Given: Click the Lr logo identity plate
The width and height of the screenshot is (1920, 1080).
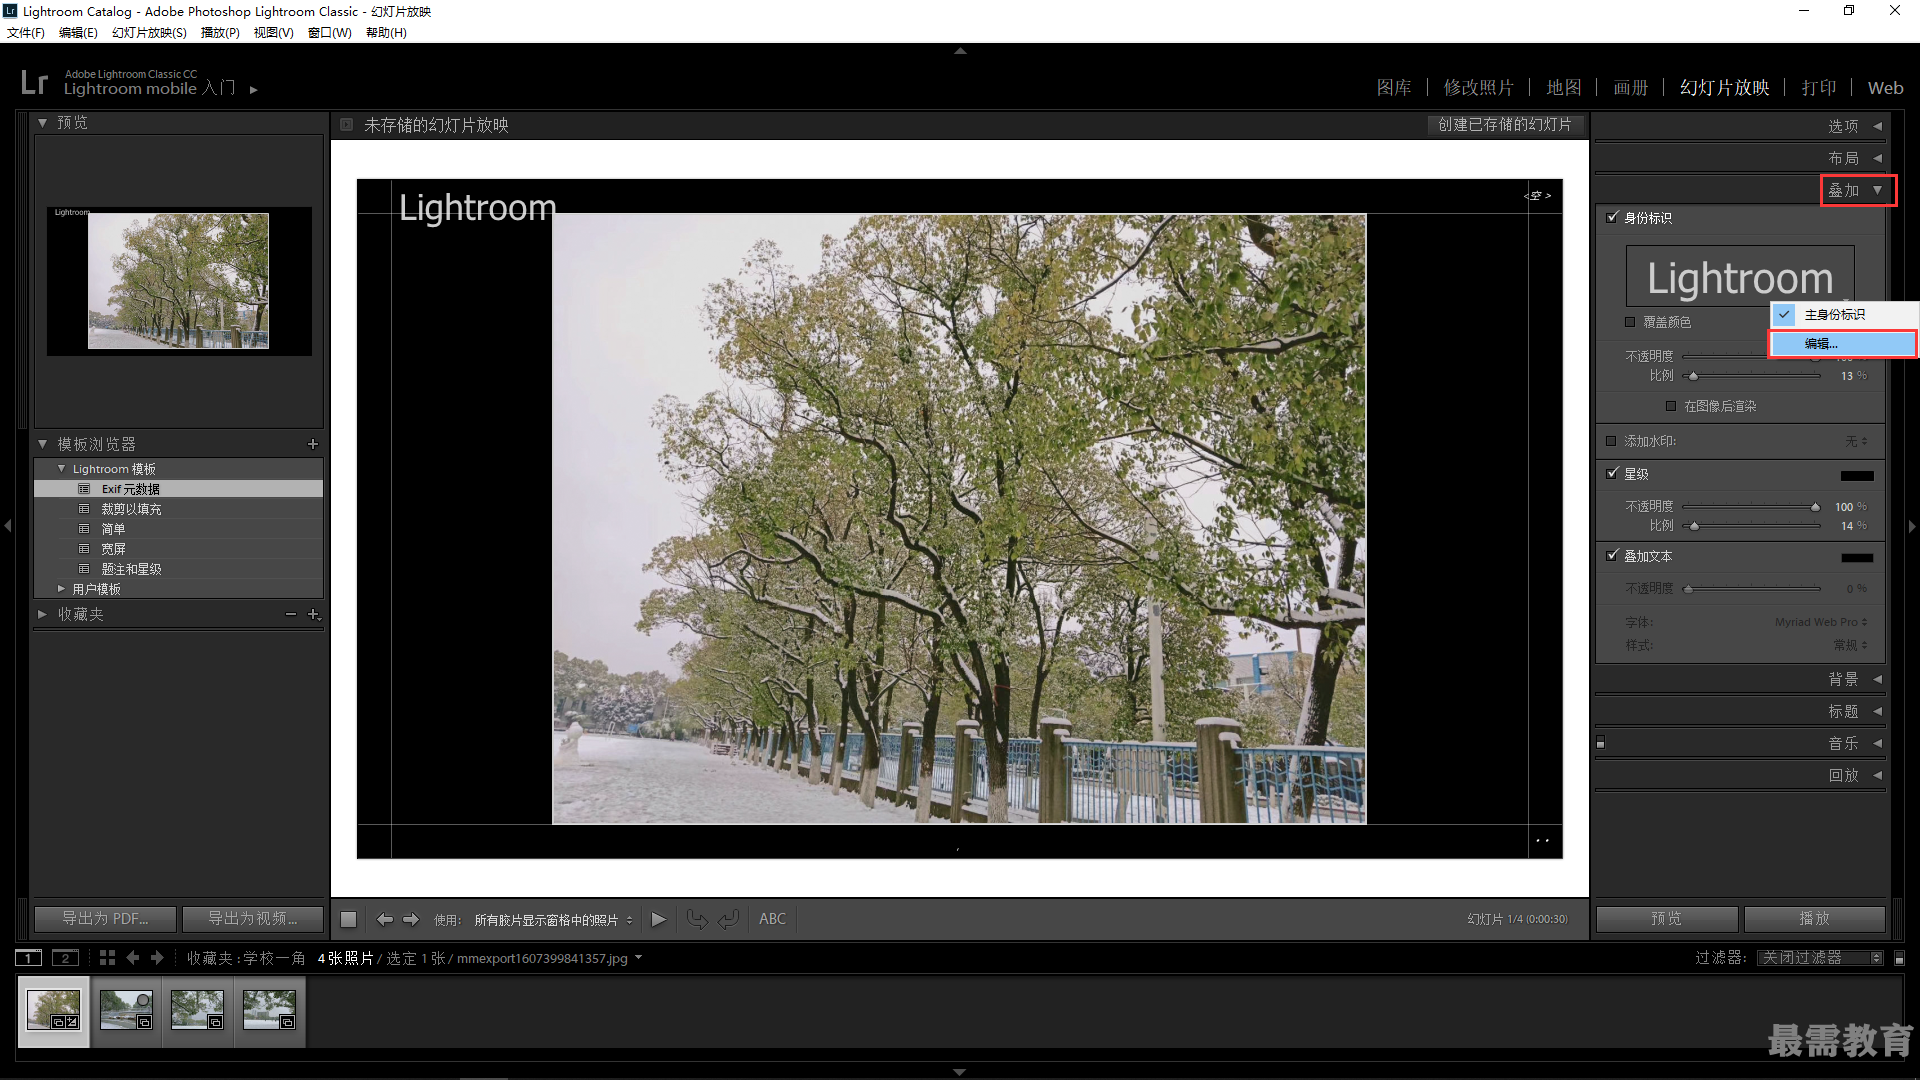Looking at the screenshot, I should click(x=34, y=82).
